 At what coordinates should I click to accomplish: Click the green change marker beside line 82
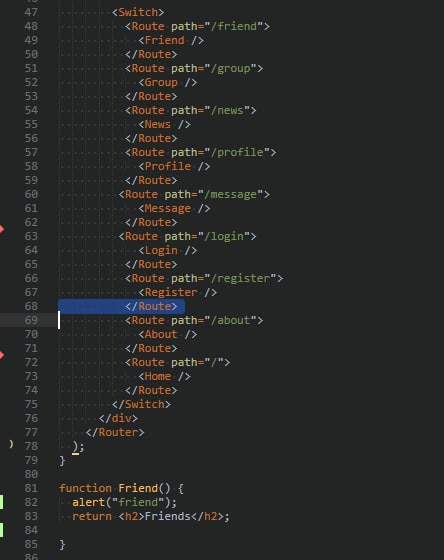2,502
